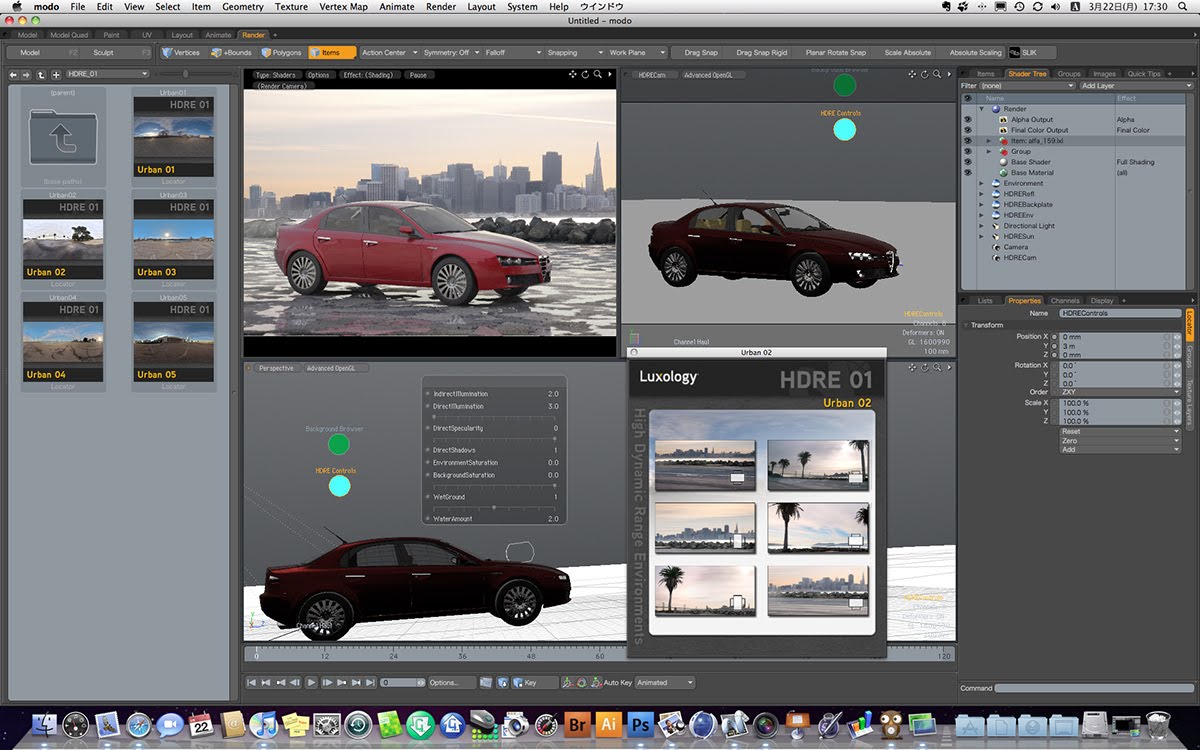
Task: Activate Items selection mode
Action: pyautogui.click(x=331, y=52)
